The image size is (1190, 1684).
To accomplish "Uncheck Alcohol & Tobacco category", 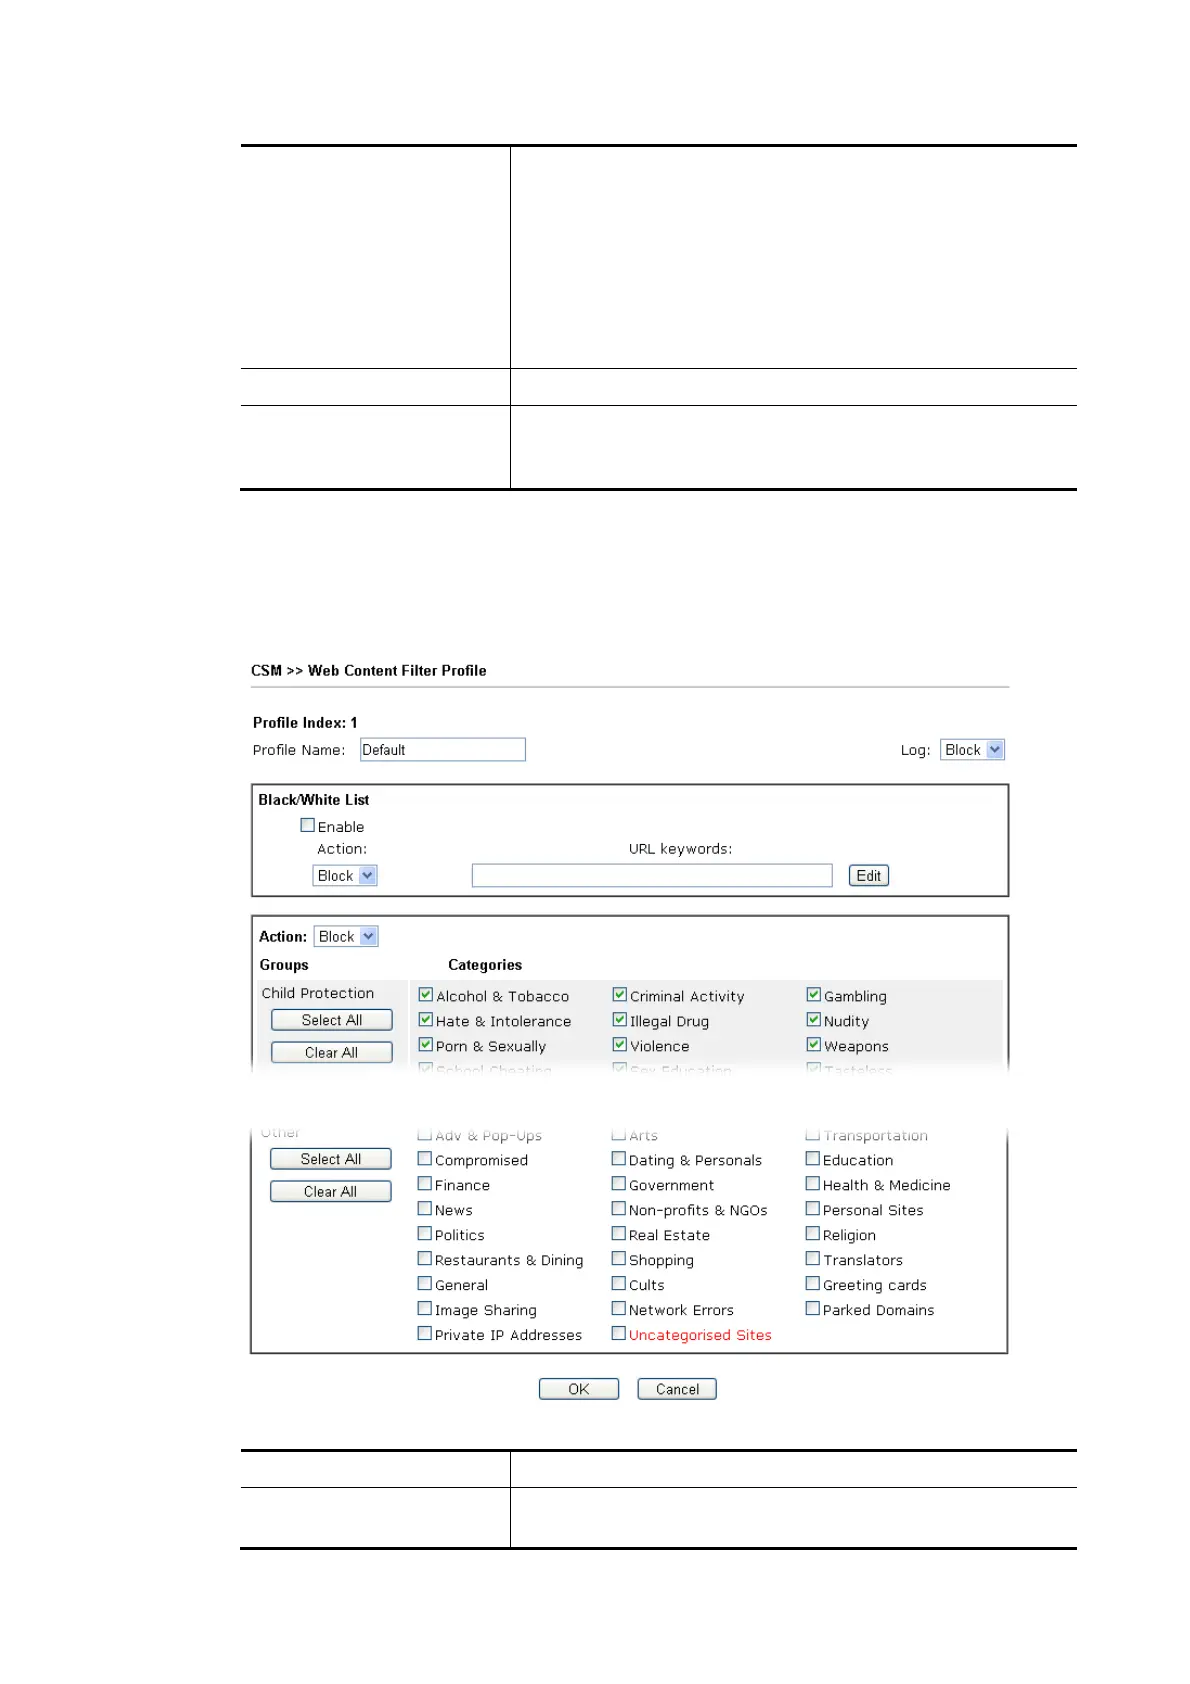I will [x=426, y=995].
